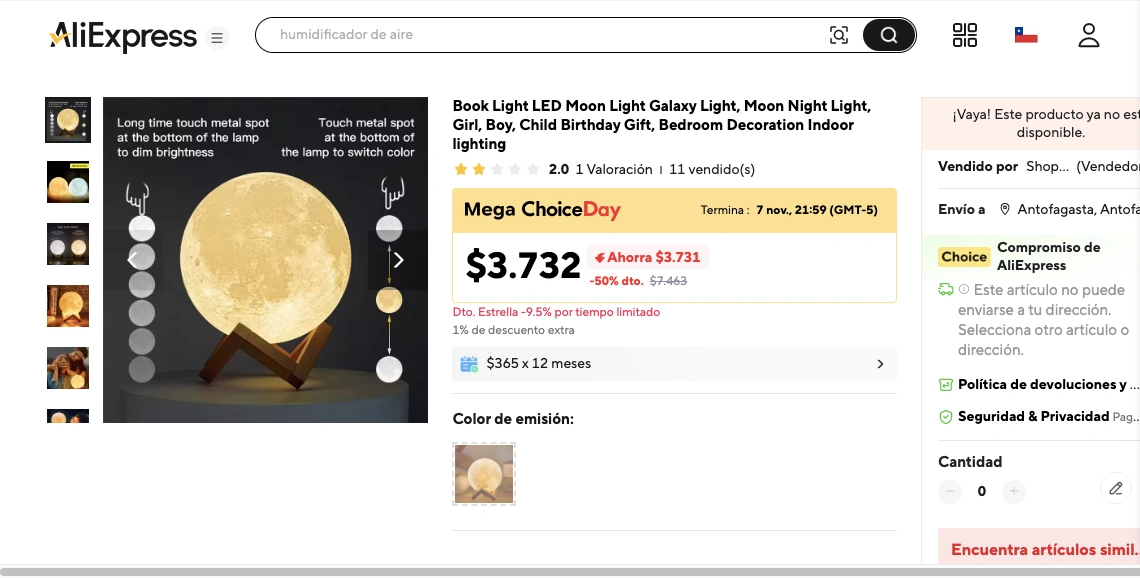Select the first product thumbnail
The height and width of the screenshot is (578, 1140).
68,120
